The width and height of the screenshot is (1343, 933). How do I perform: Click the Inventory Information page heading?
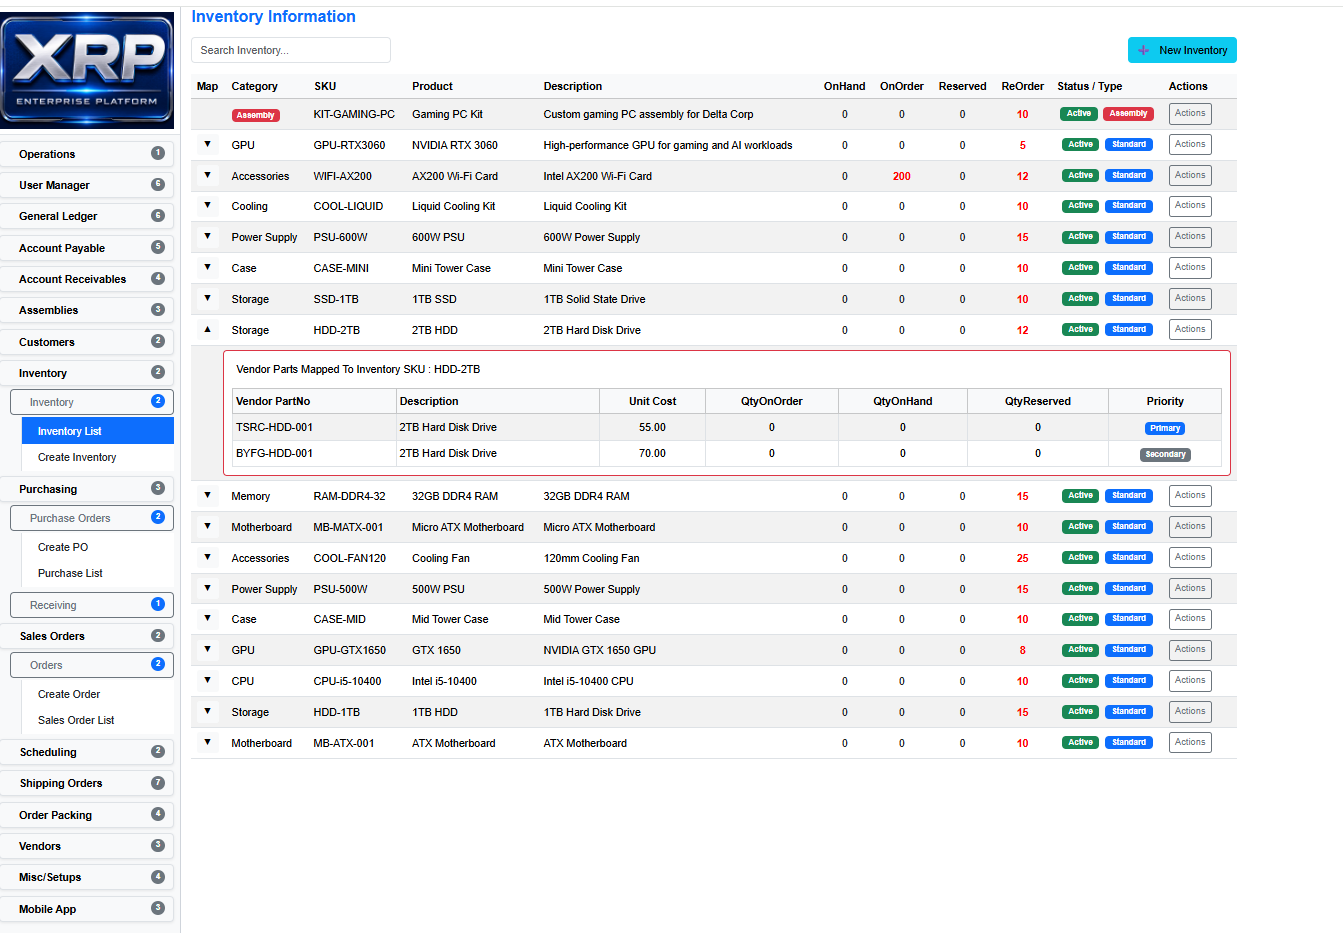tap(273, 16)
